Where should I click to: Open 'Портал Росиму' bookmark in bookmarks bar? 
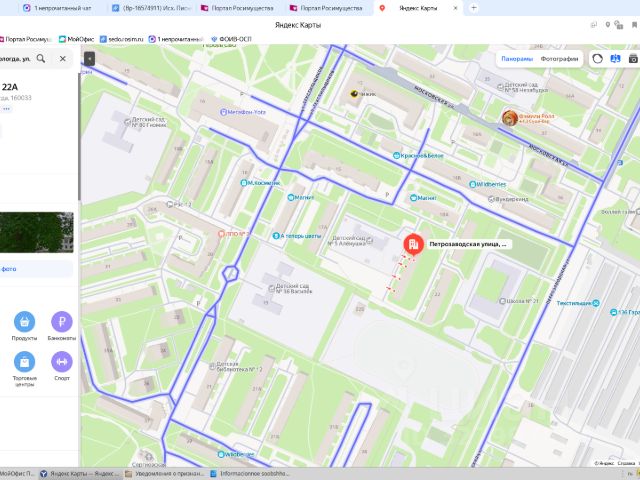[25, 39]
